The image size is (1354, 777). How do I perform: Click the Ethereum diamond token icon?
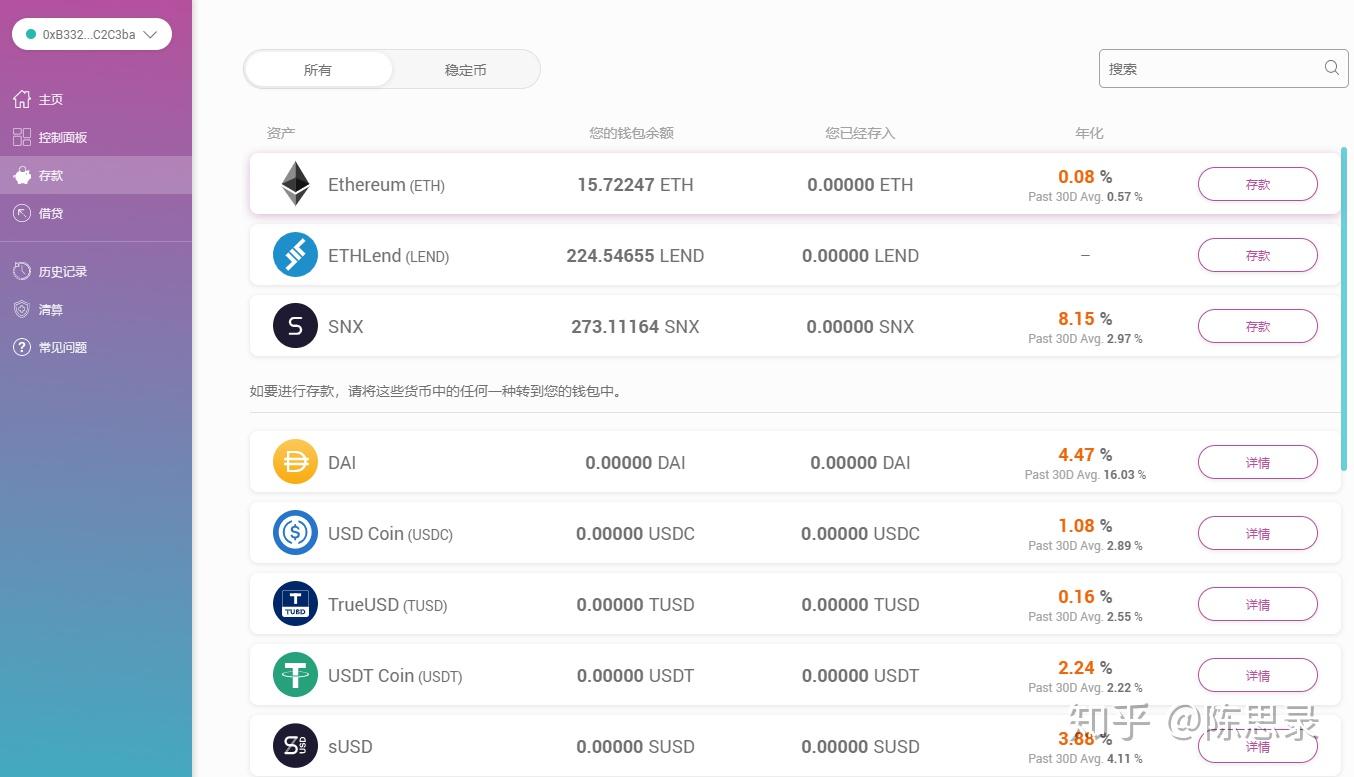pos(294,184)
